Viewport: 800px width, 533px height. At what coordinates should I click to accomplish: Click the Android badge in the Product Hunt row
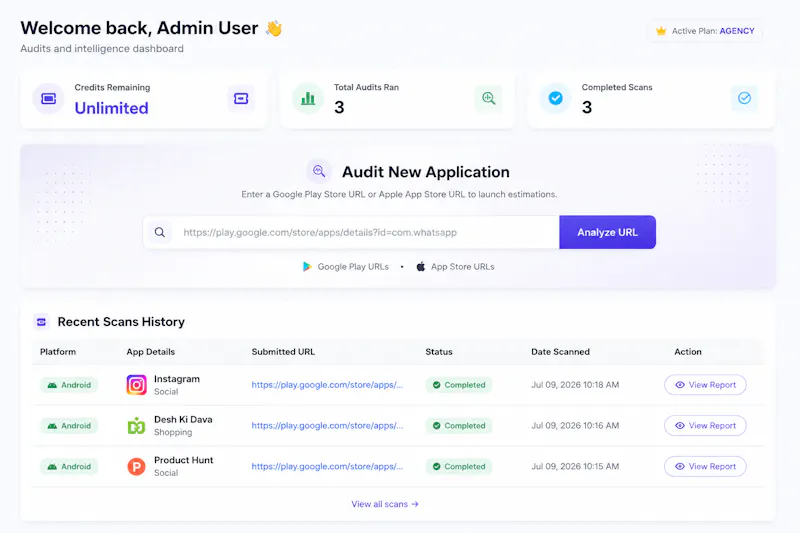tap(69, 467)
